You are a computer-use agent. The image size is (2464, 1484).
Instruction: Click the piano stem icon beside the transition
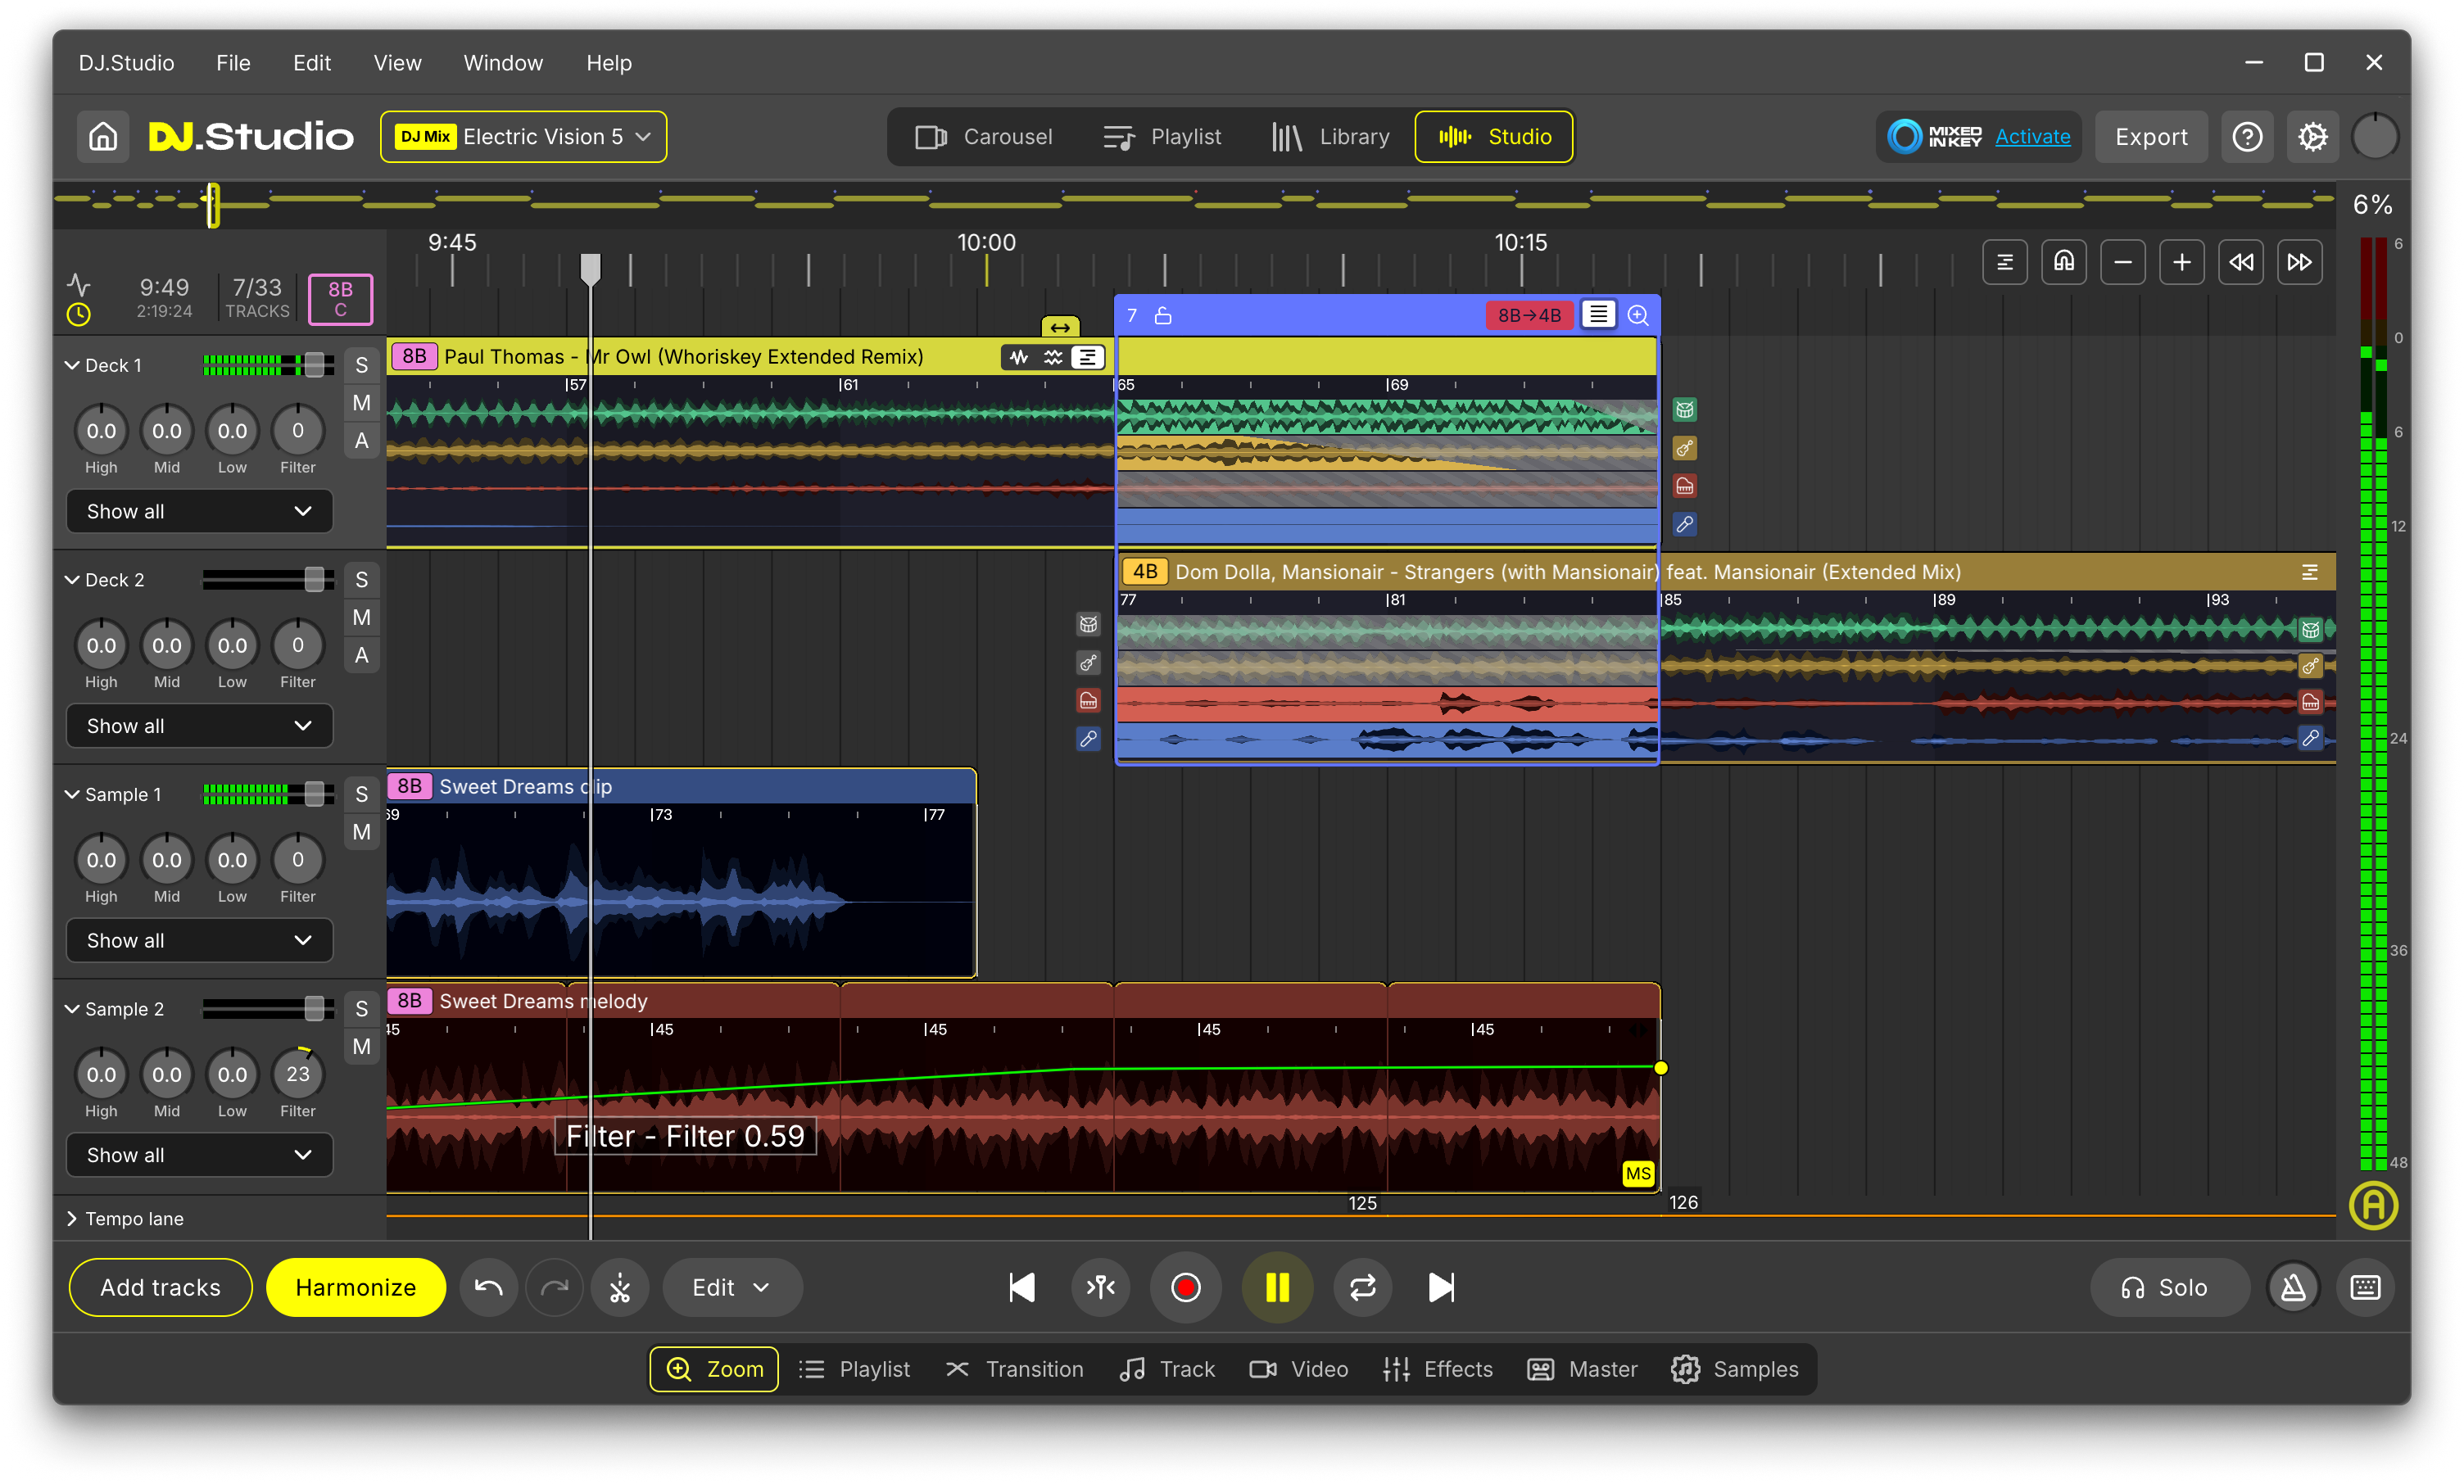(1685, 486)
